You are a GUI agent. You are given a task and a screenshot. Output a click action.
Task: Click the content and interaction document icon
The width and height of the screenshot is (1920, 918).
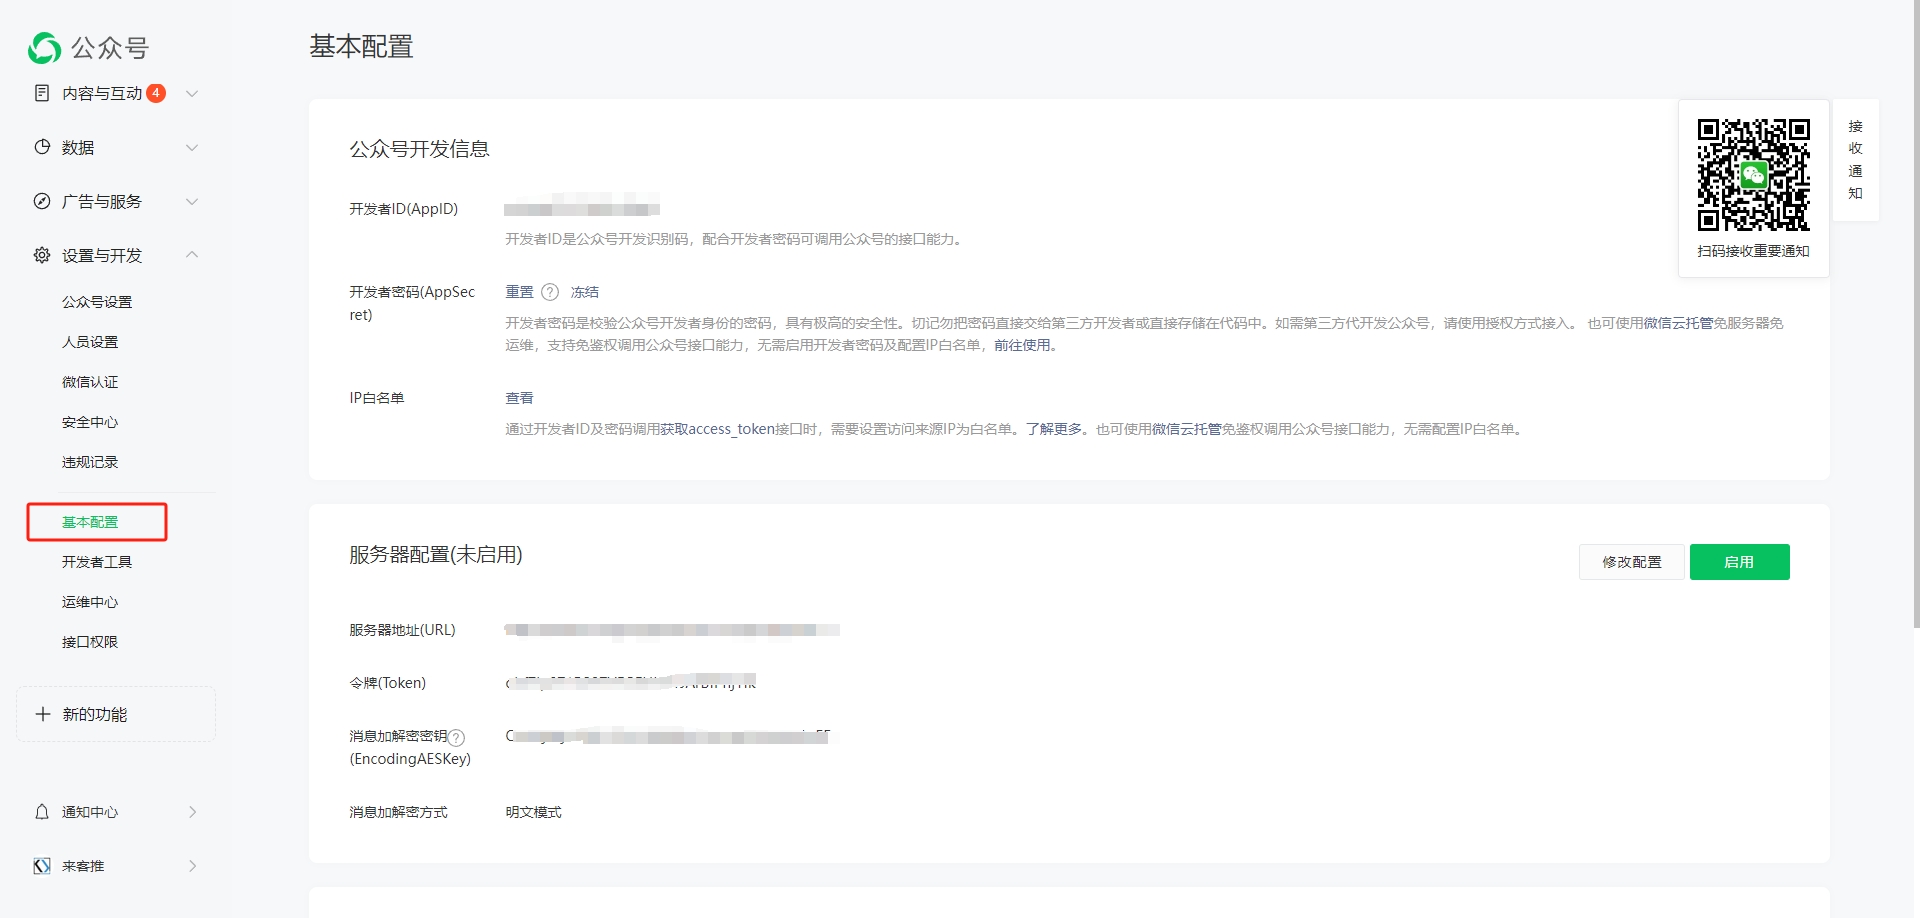[x=42, y=93]
